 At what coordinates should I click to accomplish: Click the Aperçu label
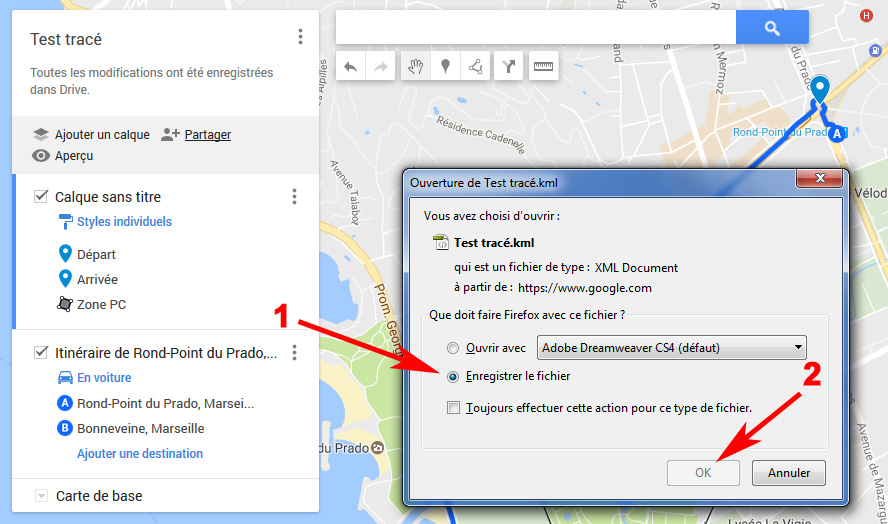[74, 156]
